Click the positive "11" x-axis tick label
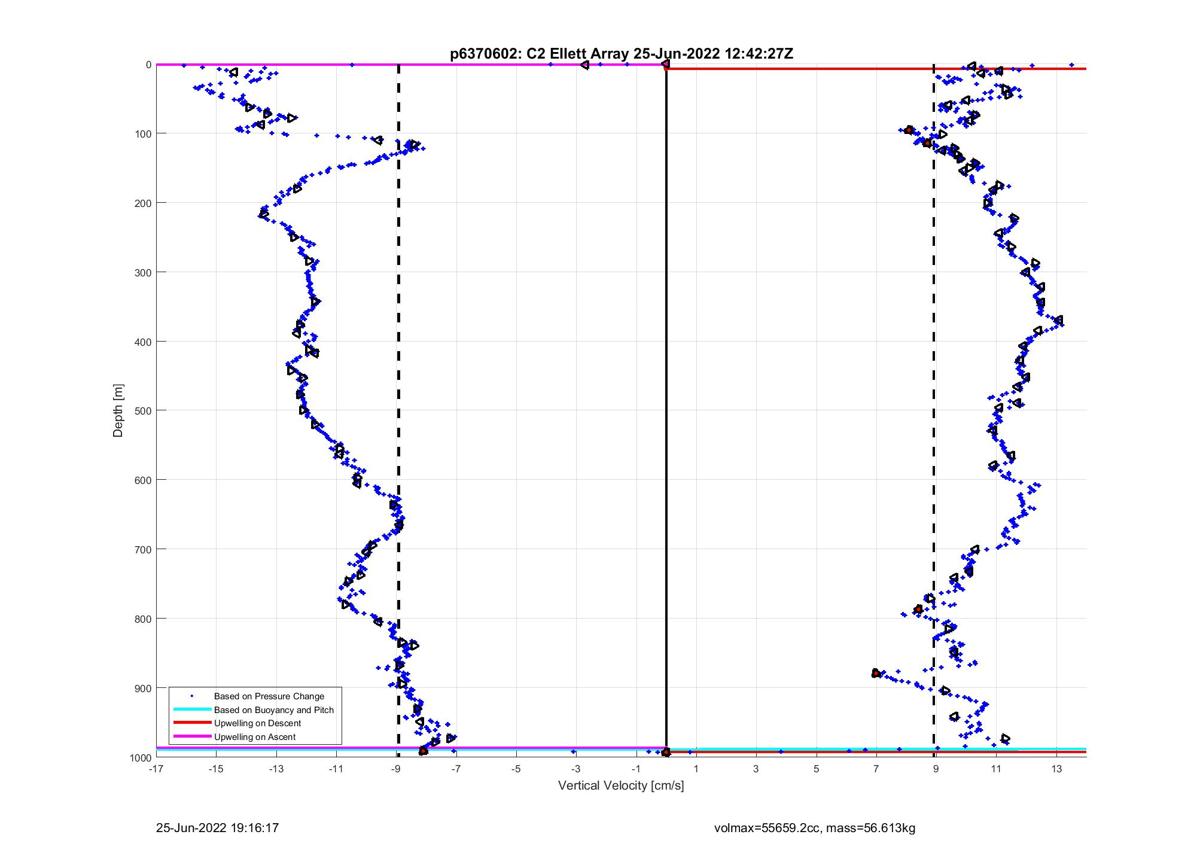Screen dimensions: 1200x851 (x=996, y=769)
